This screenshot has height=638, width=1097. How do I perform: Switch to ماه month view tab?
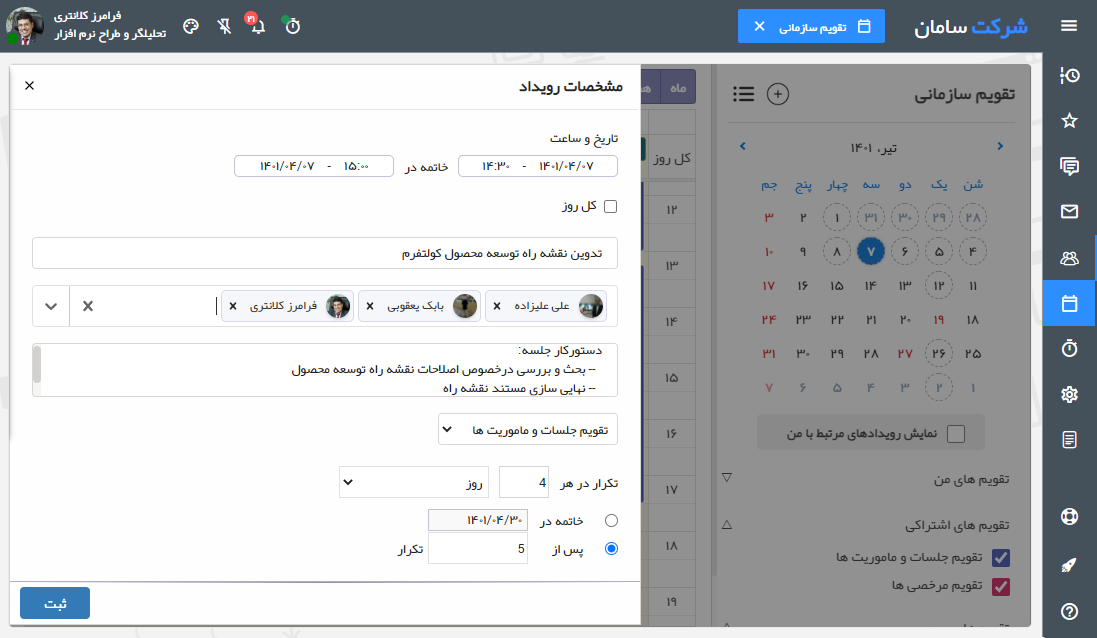point(677,87)
